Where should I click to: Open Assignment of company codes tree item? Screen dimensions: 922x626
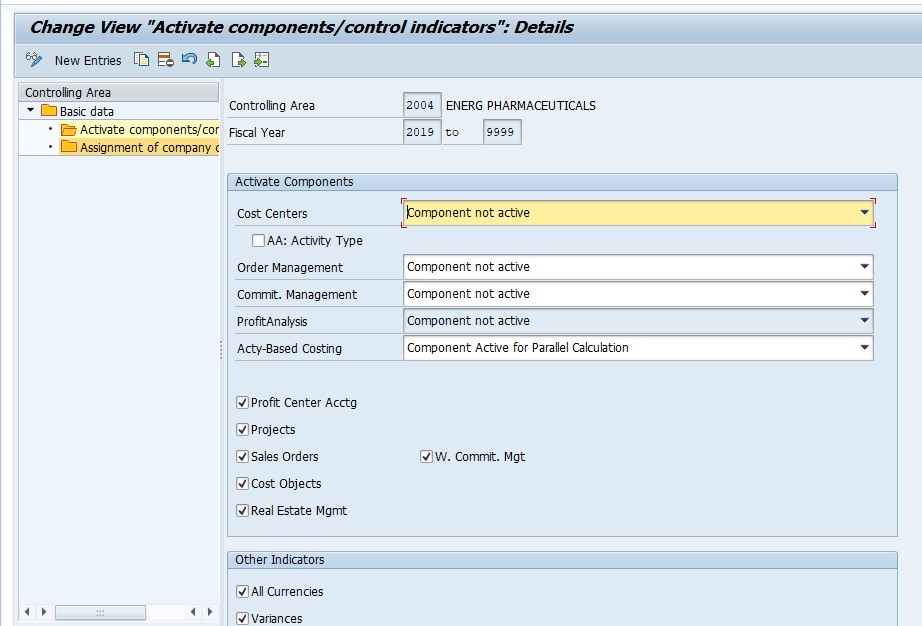tap(140, 147)
